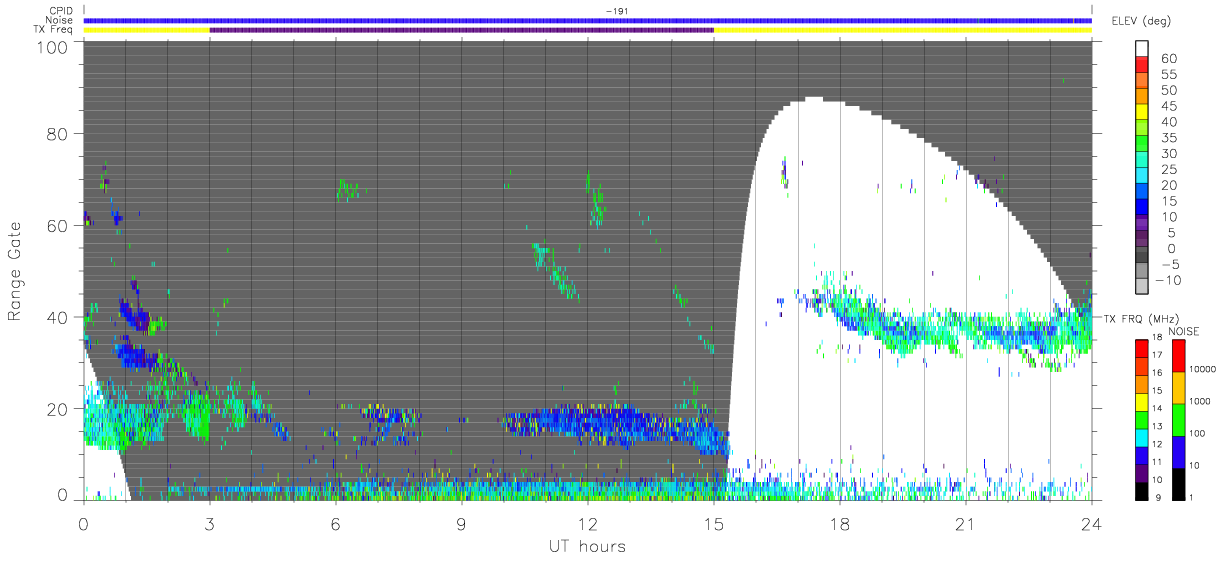
Task: Click the '45' label on ELEV colorbar
Action: pos(1169,106)
